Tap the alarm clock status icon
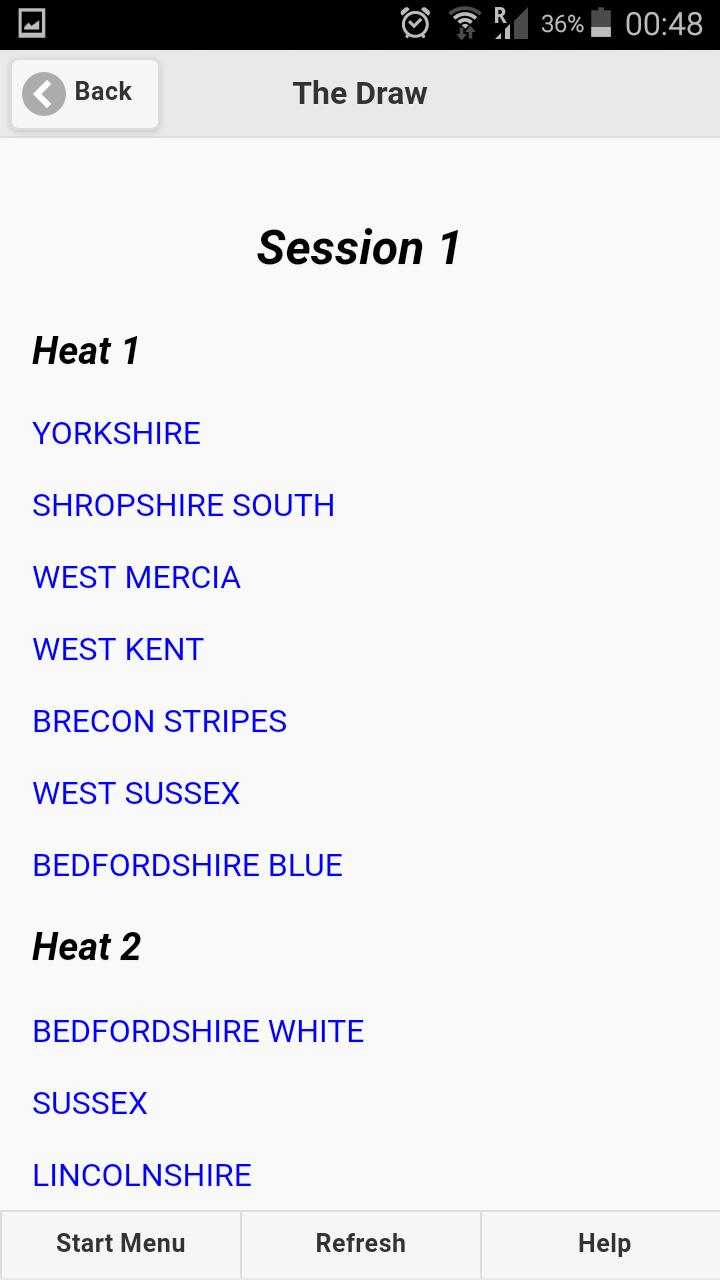 (x=415, y=23)
